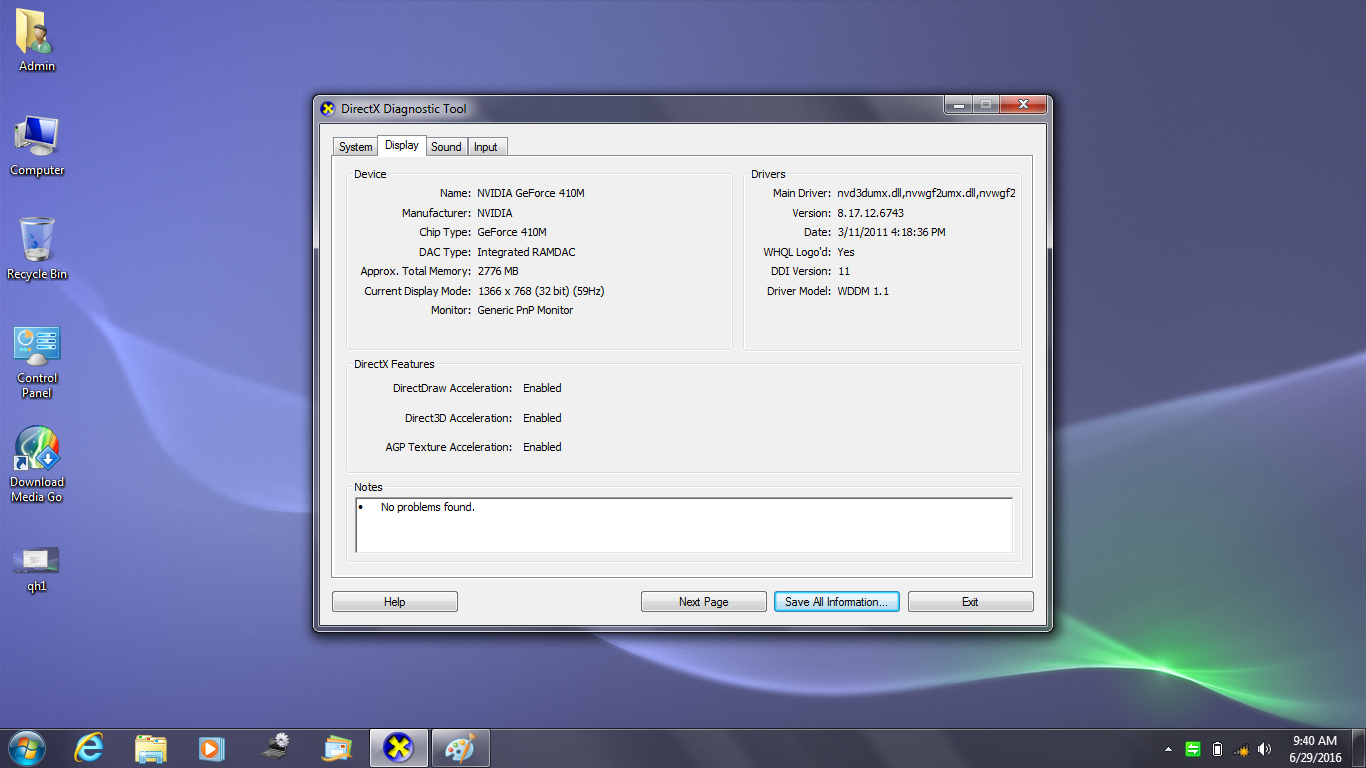The image size is (1366, 768).
Task: Click inside the Notes text box
Action: tap(684, 525)
